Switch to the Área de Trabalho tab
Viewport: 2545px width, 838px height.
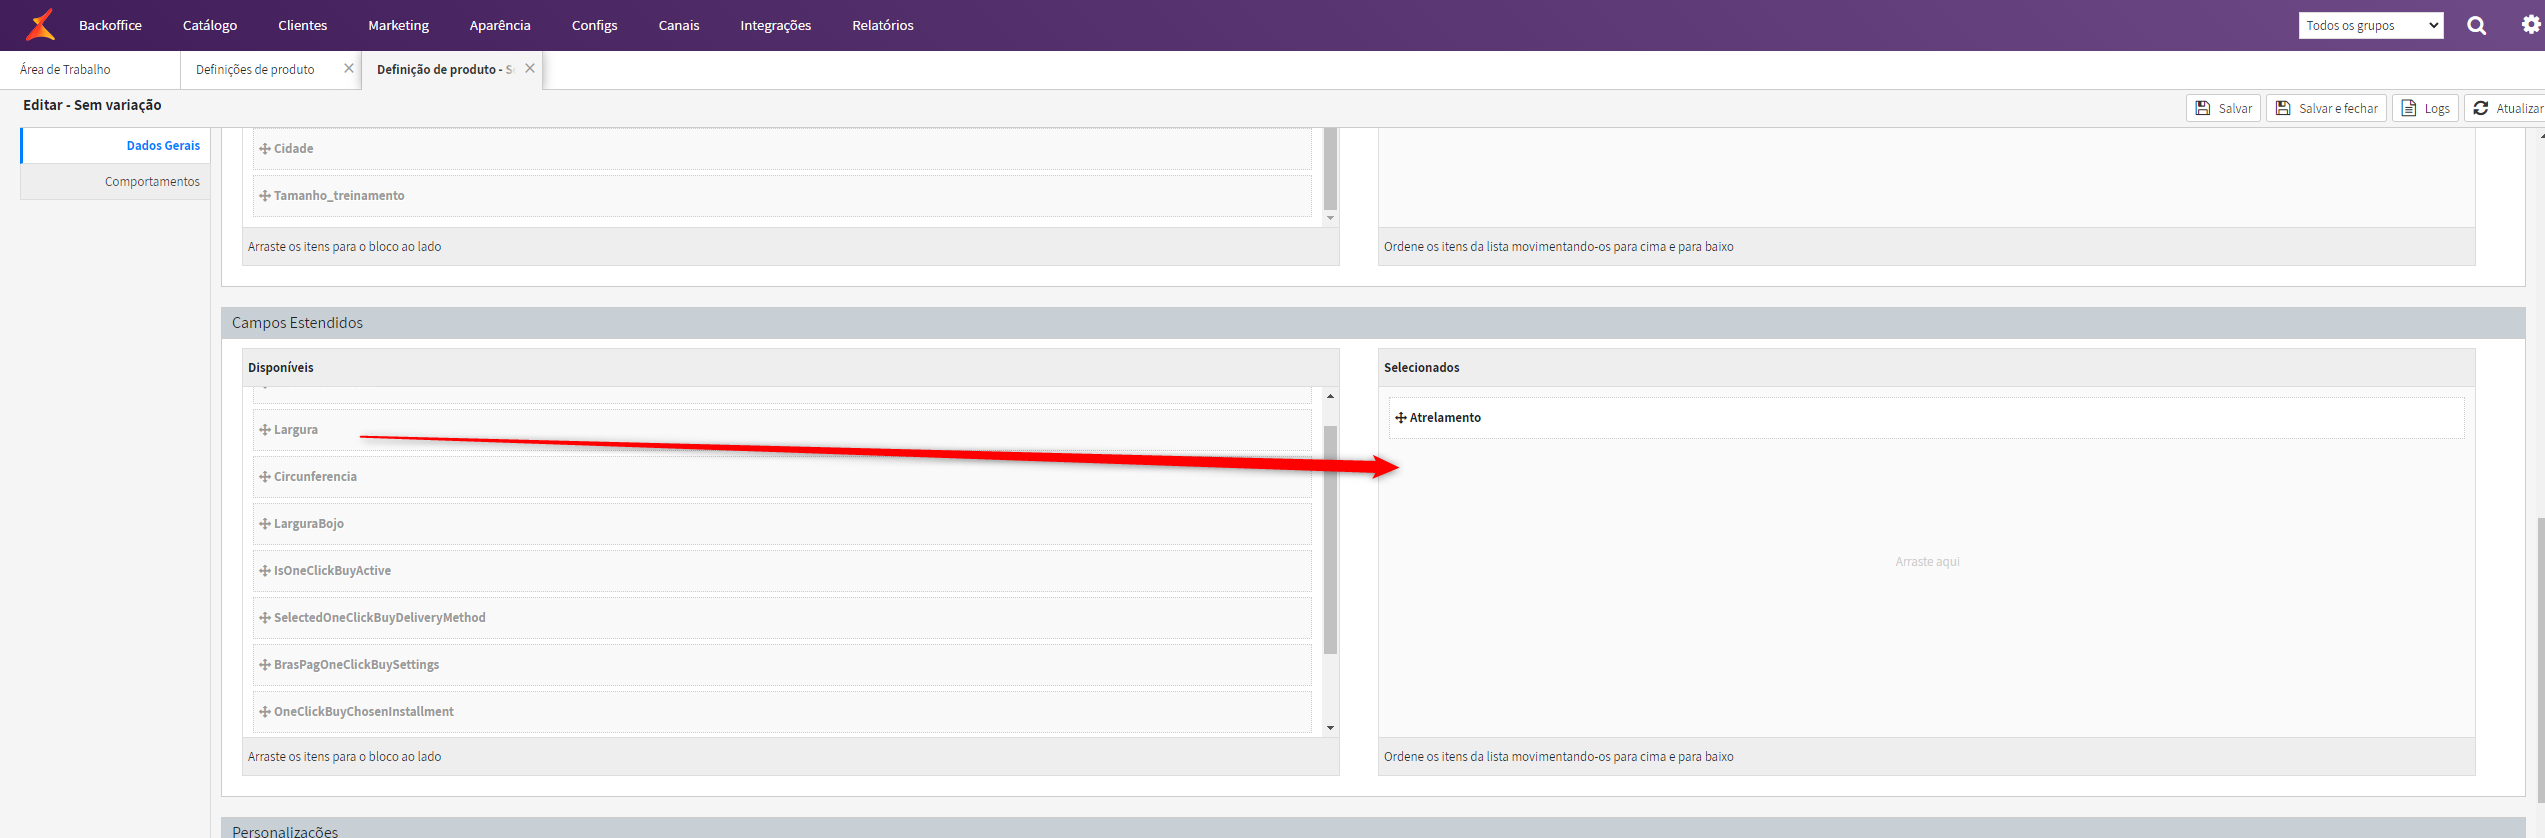65,69
